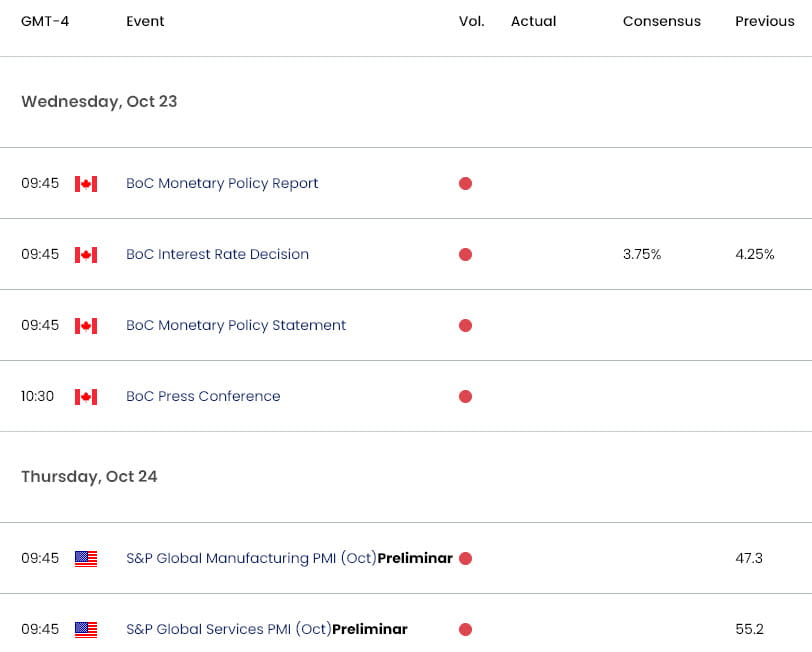Image resolution: width=812 pixels, height=652 pixels.
Task: Click the Consensus column header
Action: pos(661,20)
